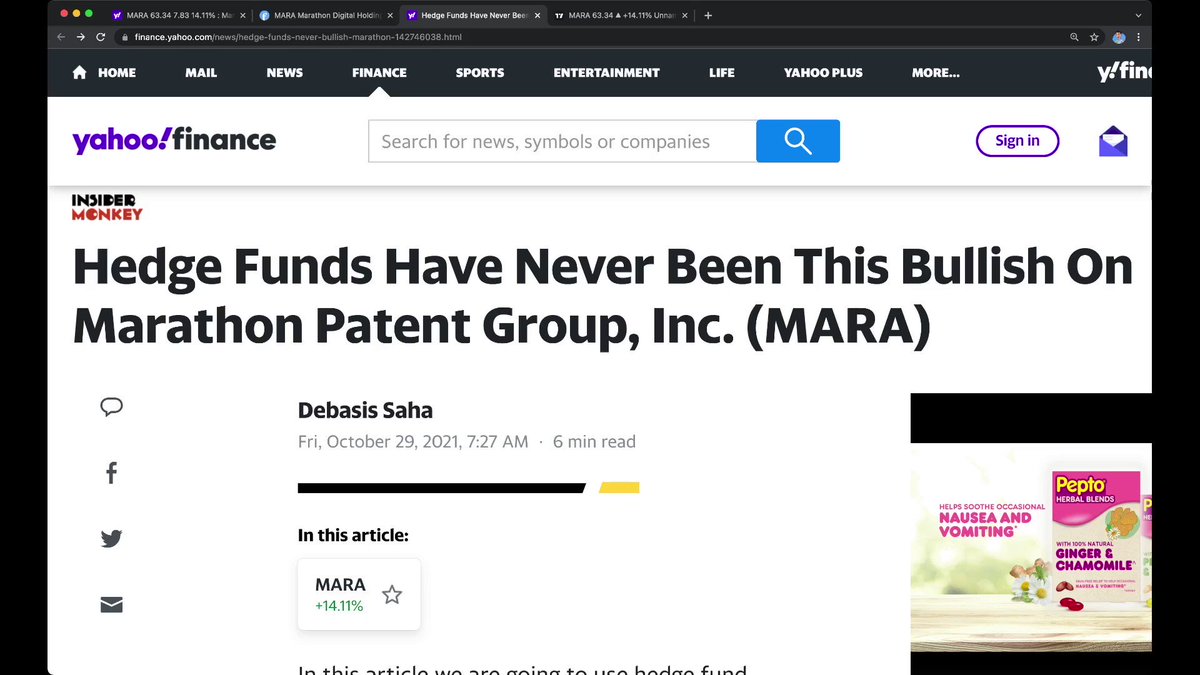Open Chrome's three-dot menu
1200x675 pixels.
click(1138, 37)
